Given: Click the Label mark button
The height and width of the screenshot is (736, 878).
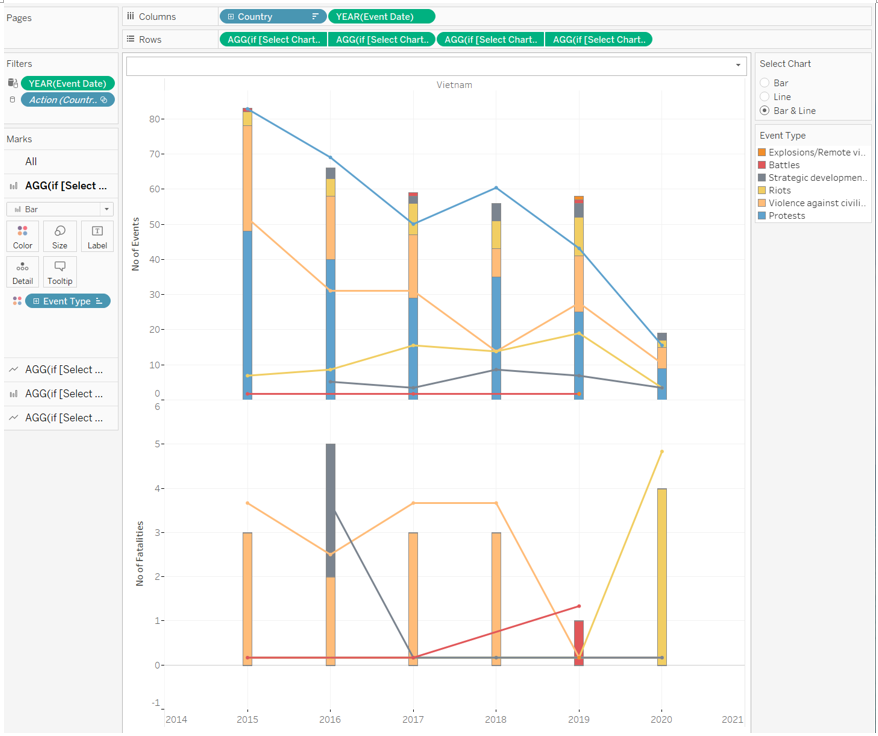Looking at the screenshot, I should point(97,236).
